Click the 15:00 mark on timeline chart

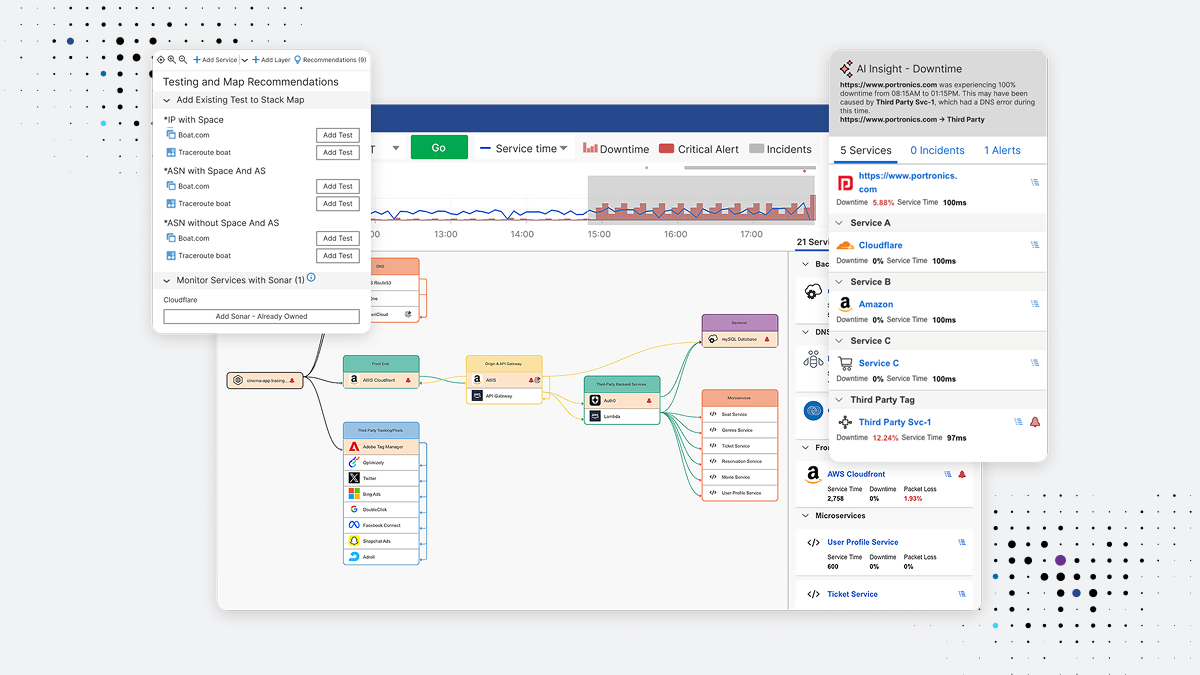[x=598, y=234]
